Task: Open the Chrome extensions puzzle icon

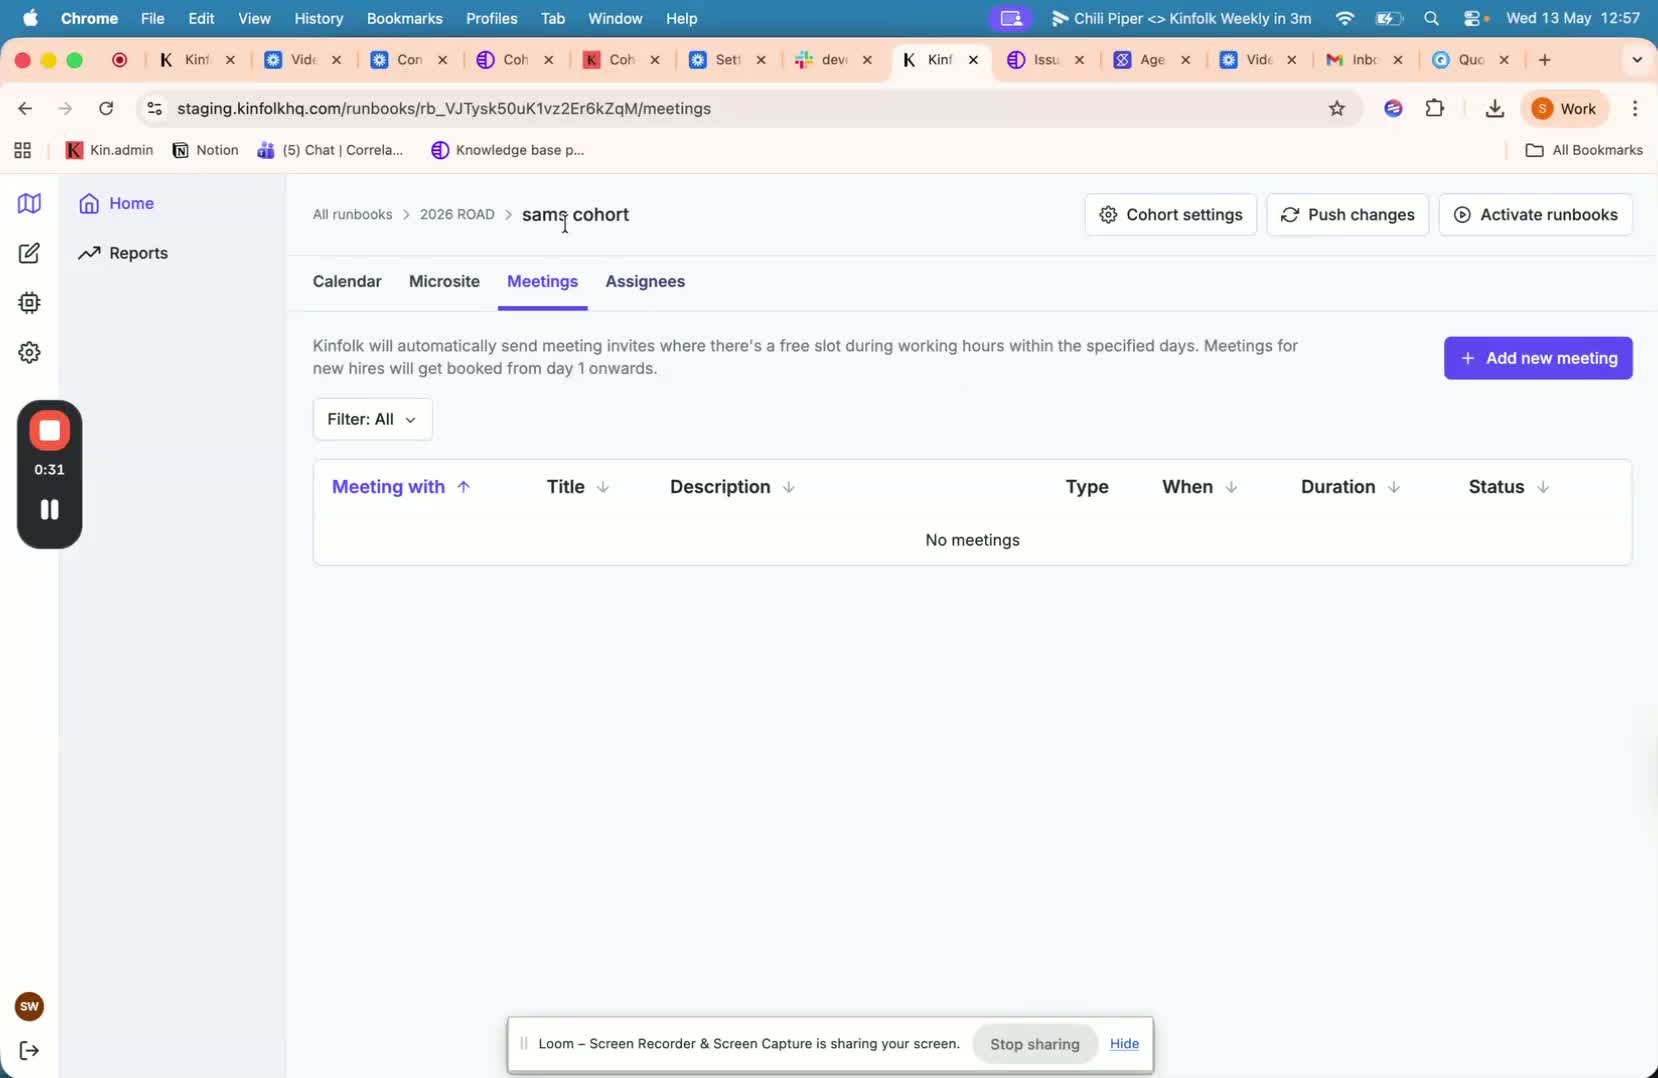Action: [1435, 108]
